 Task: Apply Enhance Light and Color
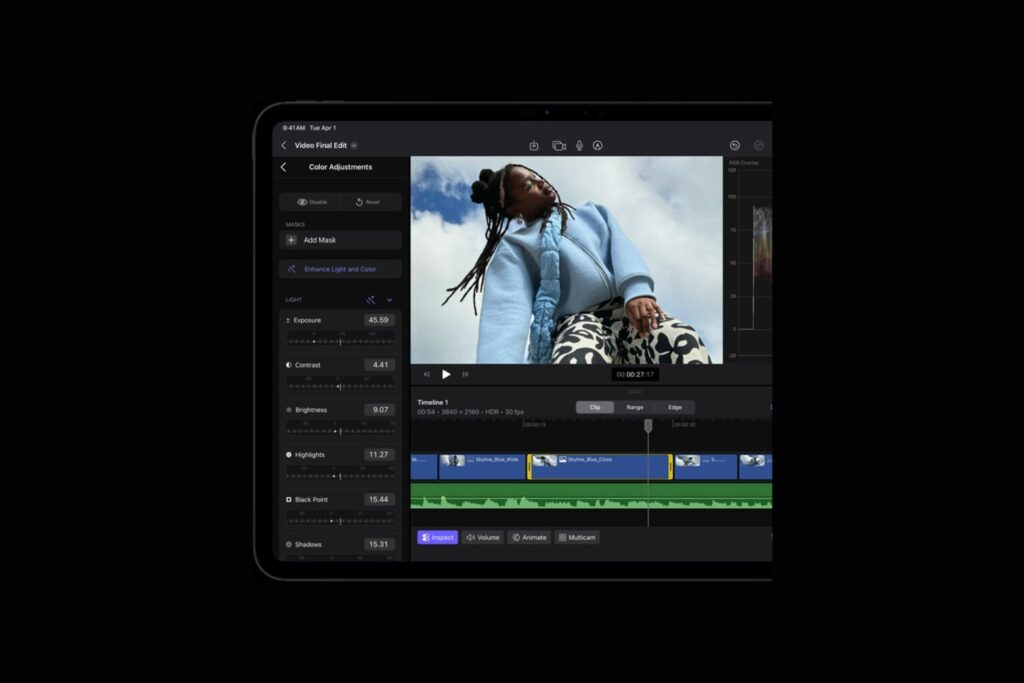(x=340, y=269)
